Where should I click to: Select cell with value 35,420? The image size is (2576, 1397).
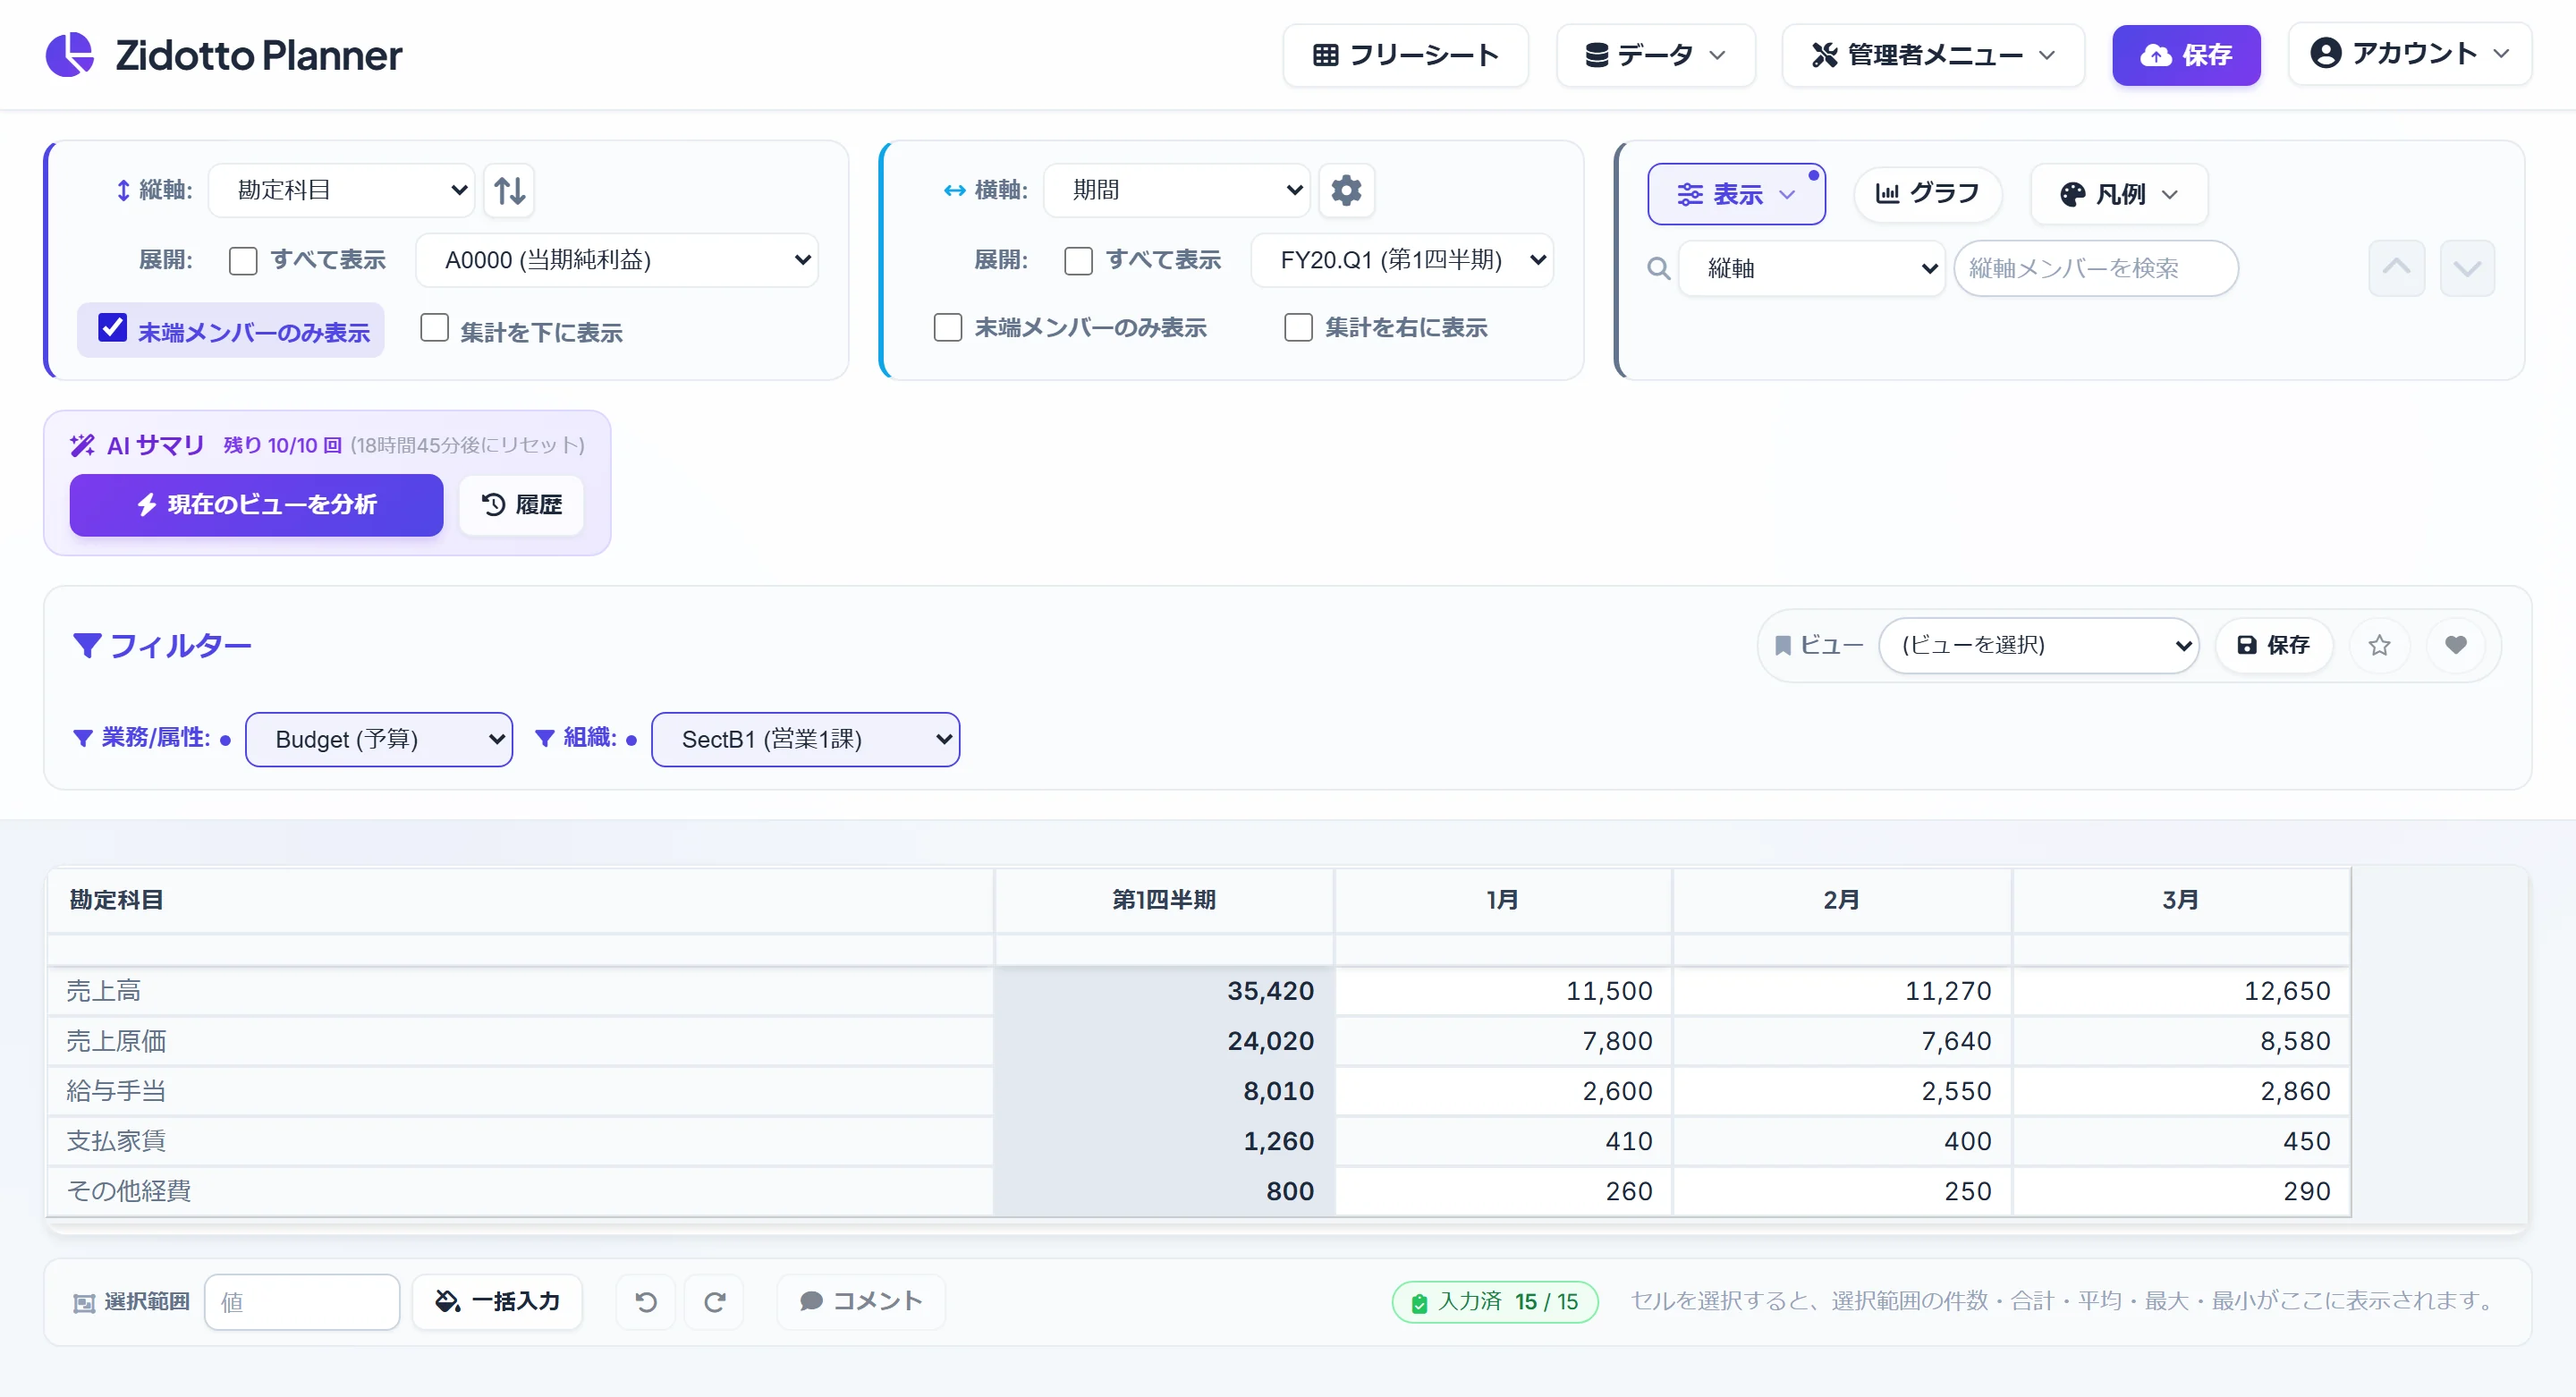point(1163,991)
